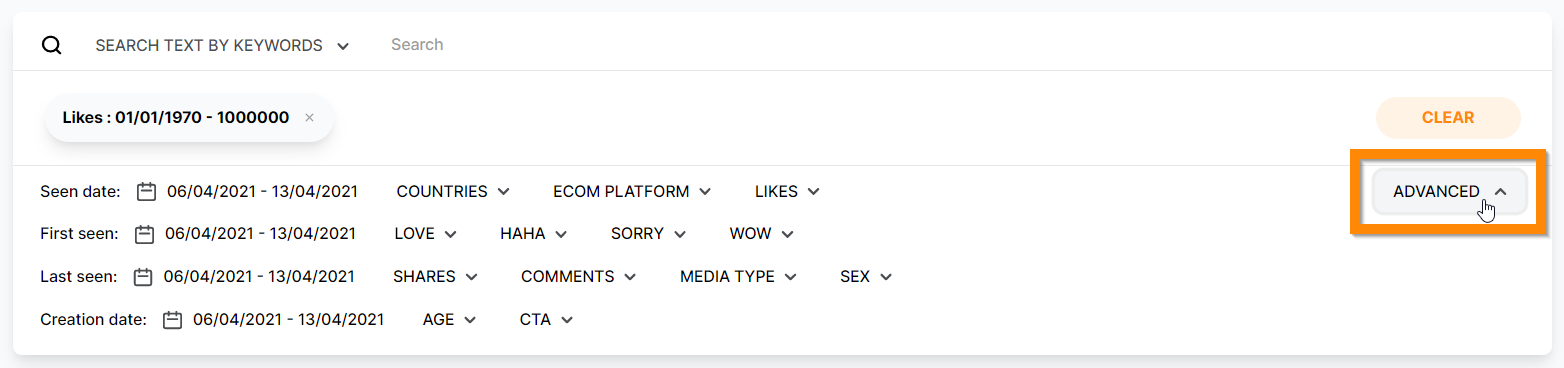Open the Last seen calendar icon

pyautogui.click(x=143, y=277)
